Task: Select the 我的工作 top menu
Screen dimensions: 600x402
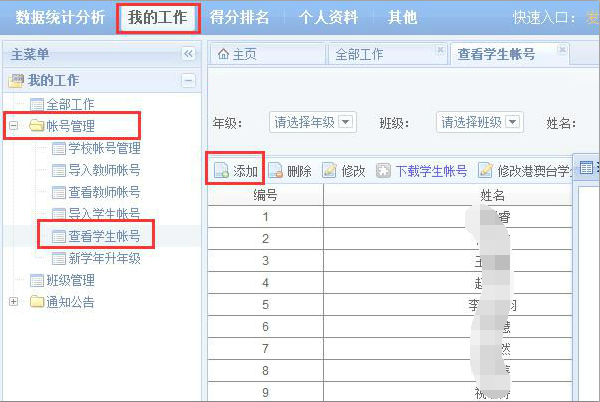Action: [x=158, y=17]
